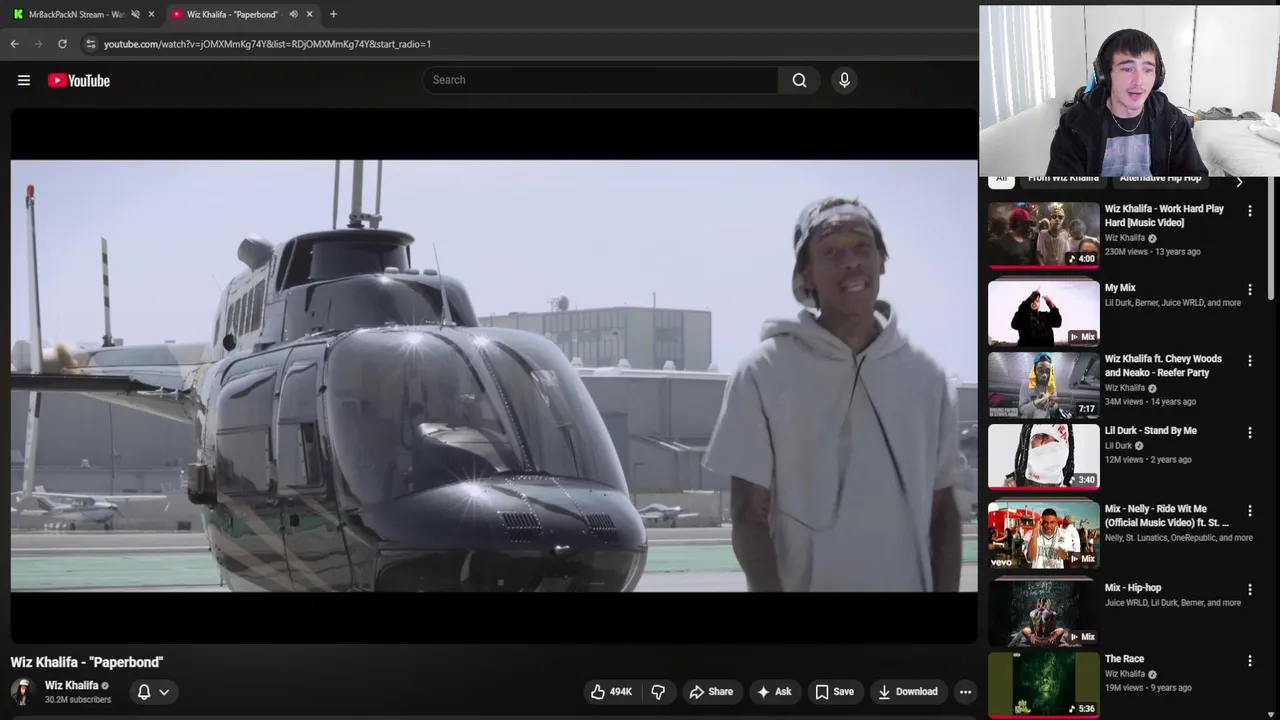Select the 'From Wiz Khalifa' filter chip
Image resolution: width=1280 pixels, height=720 pixels.
click(1063, 180)
